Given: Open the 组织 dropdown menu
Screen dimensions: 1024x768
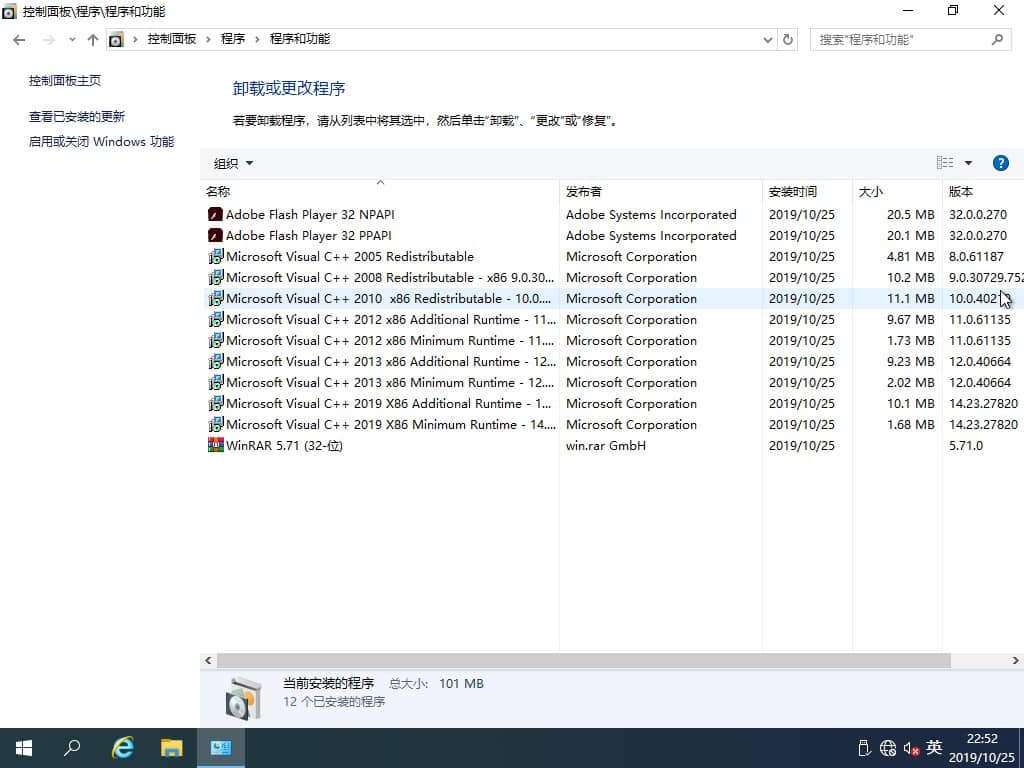Looking at the screenshot, I should click(233, 163).
